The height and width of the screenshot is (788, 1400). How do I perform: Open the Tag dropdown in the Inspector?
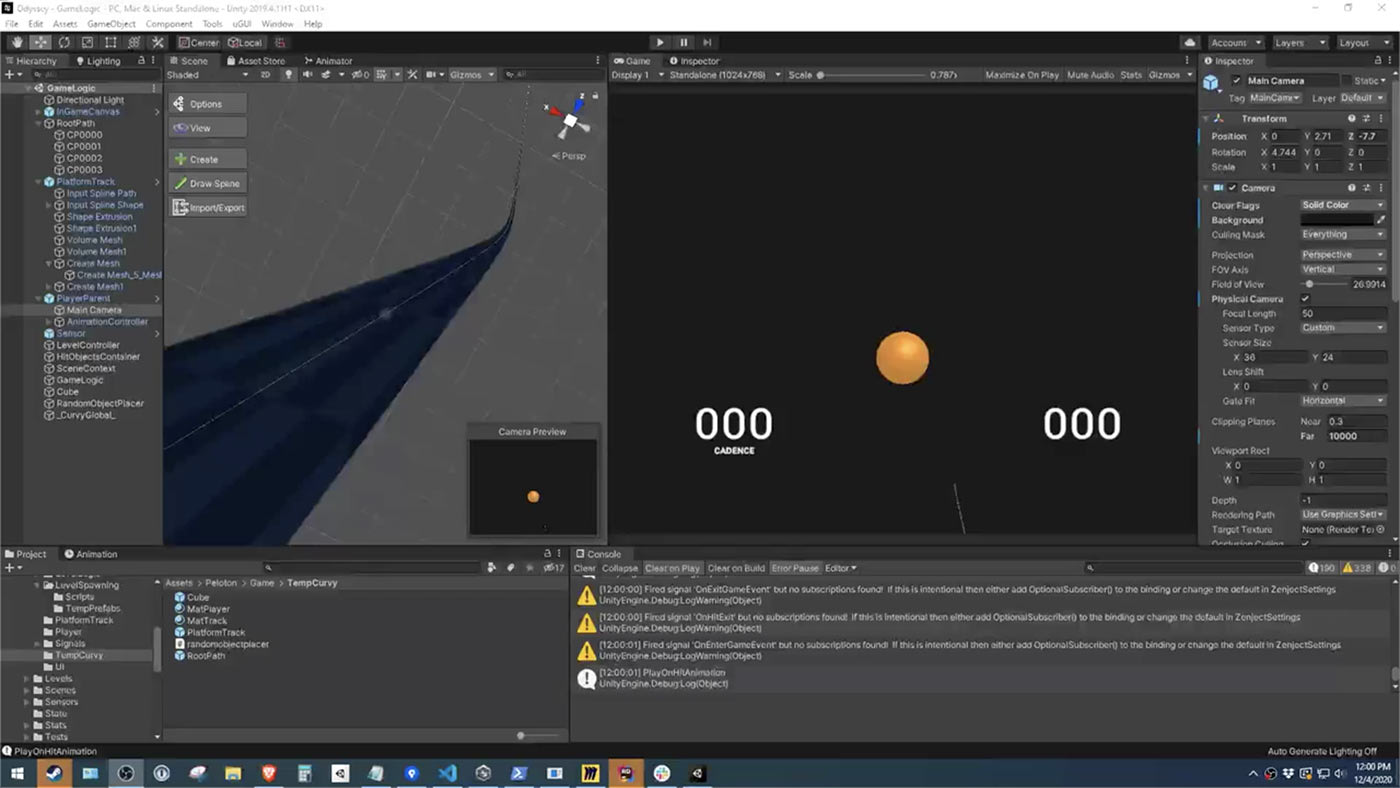click(1275, 98)
